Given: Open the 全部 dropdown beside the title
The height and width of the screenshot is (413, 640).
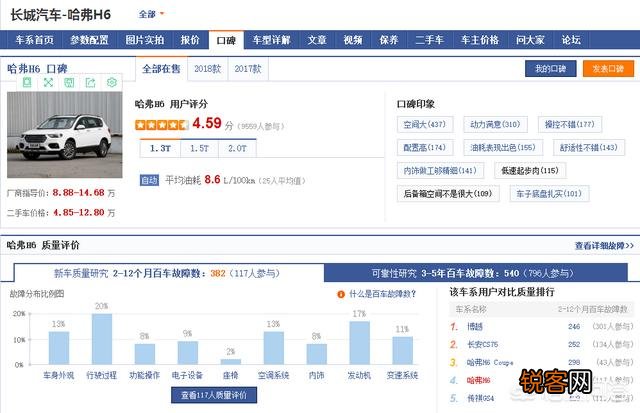Looking at the screenshot, I should click(x=151, y=14).
